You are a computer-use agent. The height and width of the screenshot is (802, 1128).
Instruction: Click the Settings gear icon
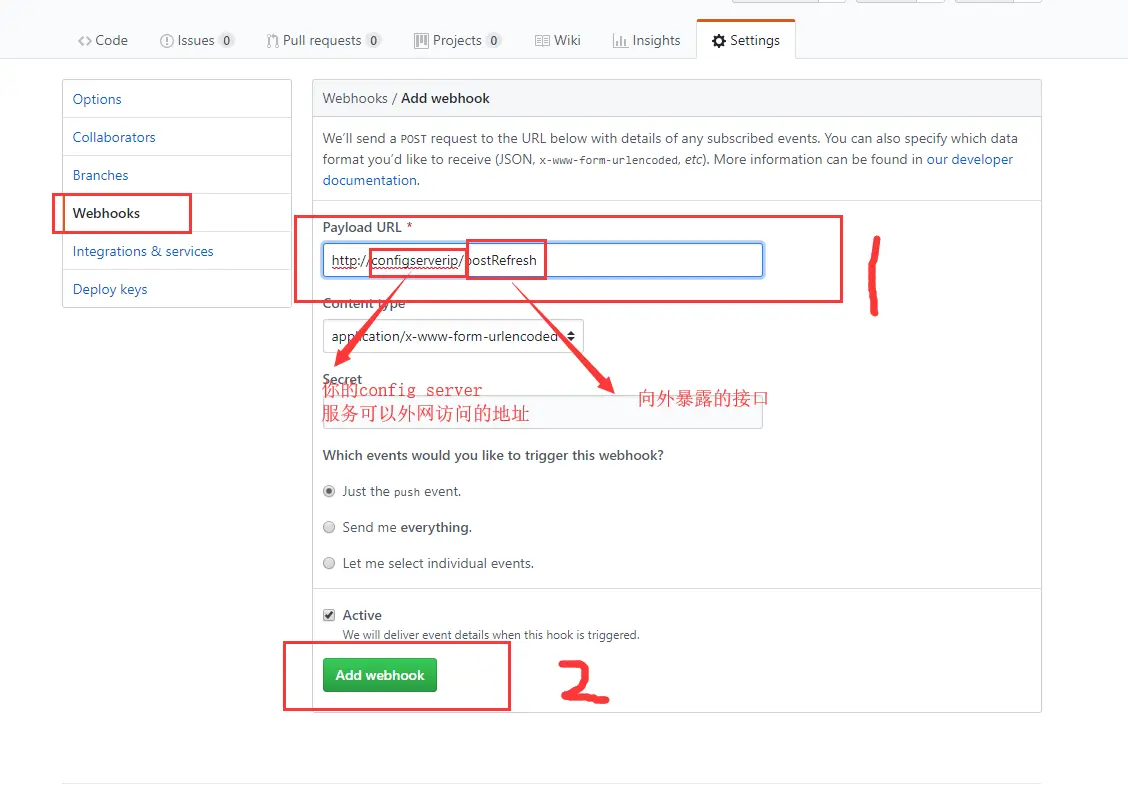(x=719, y=41)
